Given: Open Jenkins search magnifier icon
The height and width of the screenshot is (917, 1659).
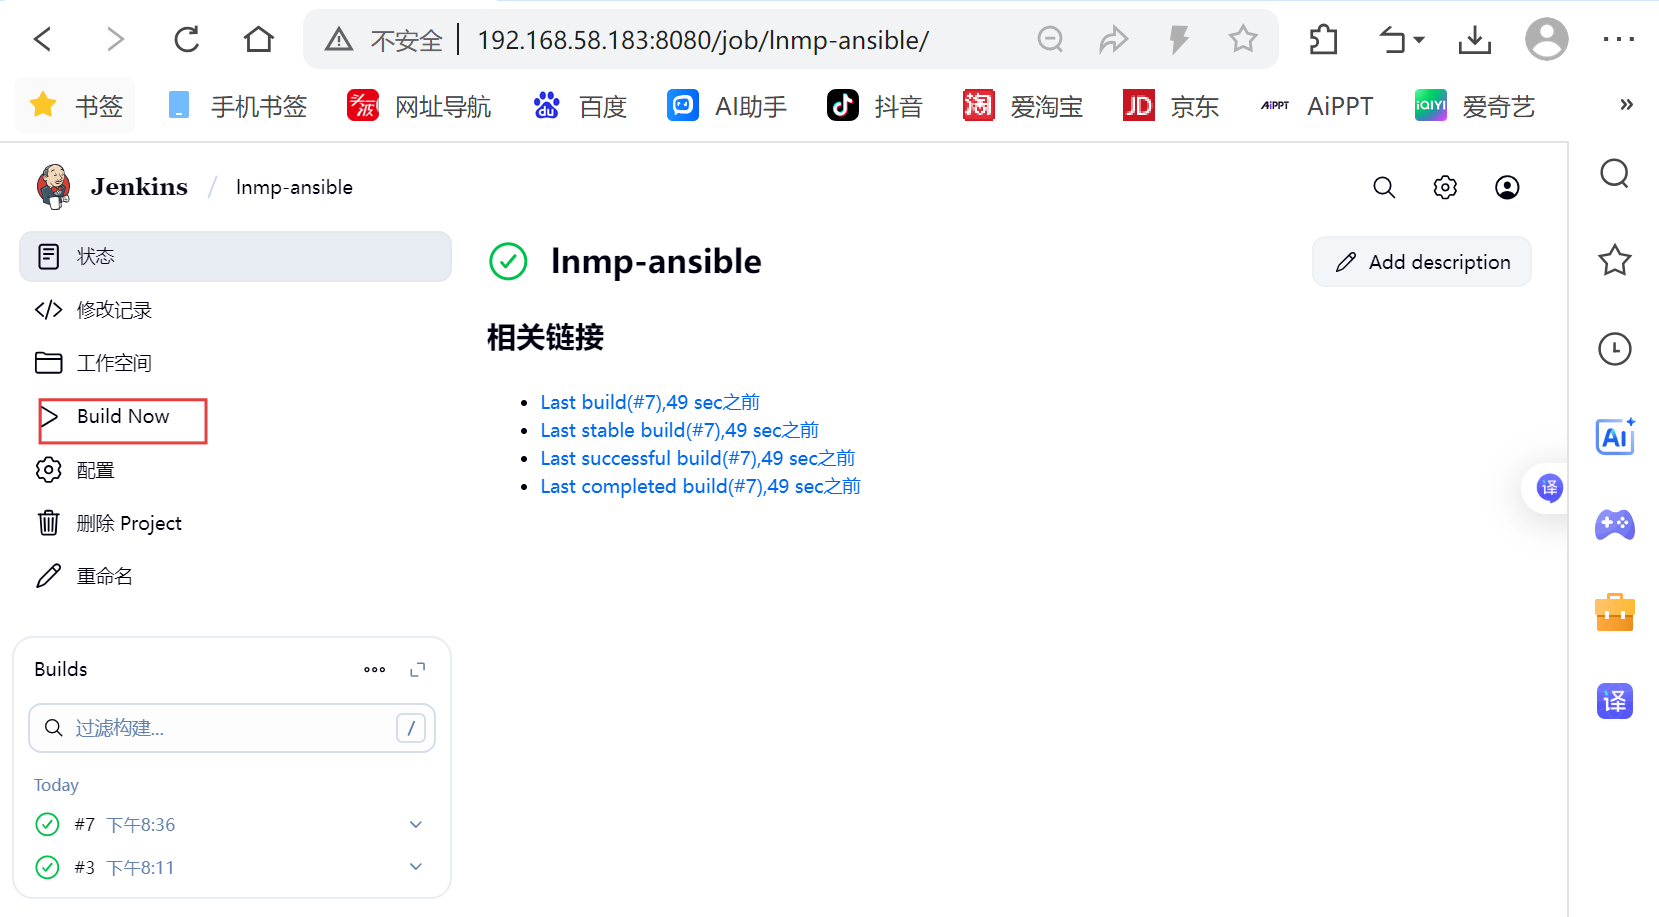Looking at the screenshot, I should pos(1384,187).
